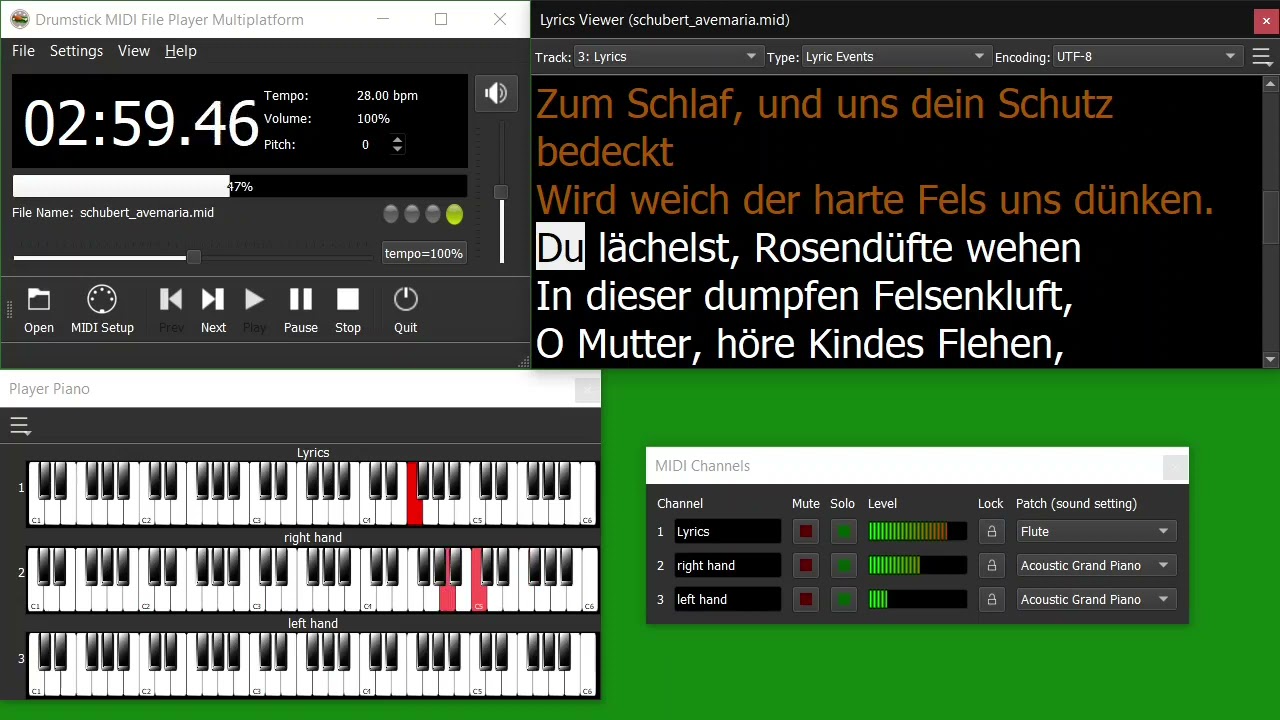Image resolution: width=1280 pixels, height=720 pixels.
Task: Edit the left hand channel name field
Action: [727, 600]
